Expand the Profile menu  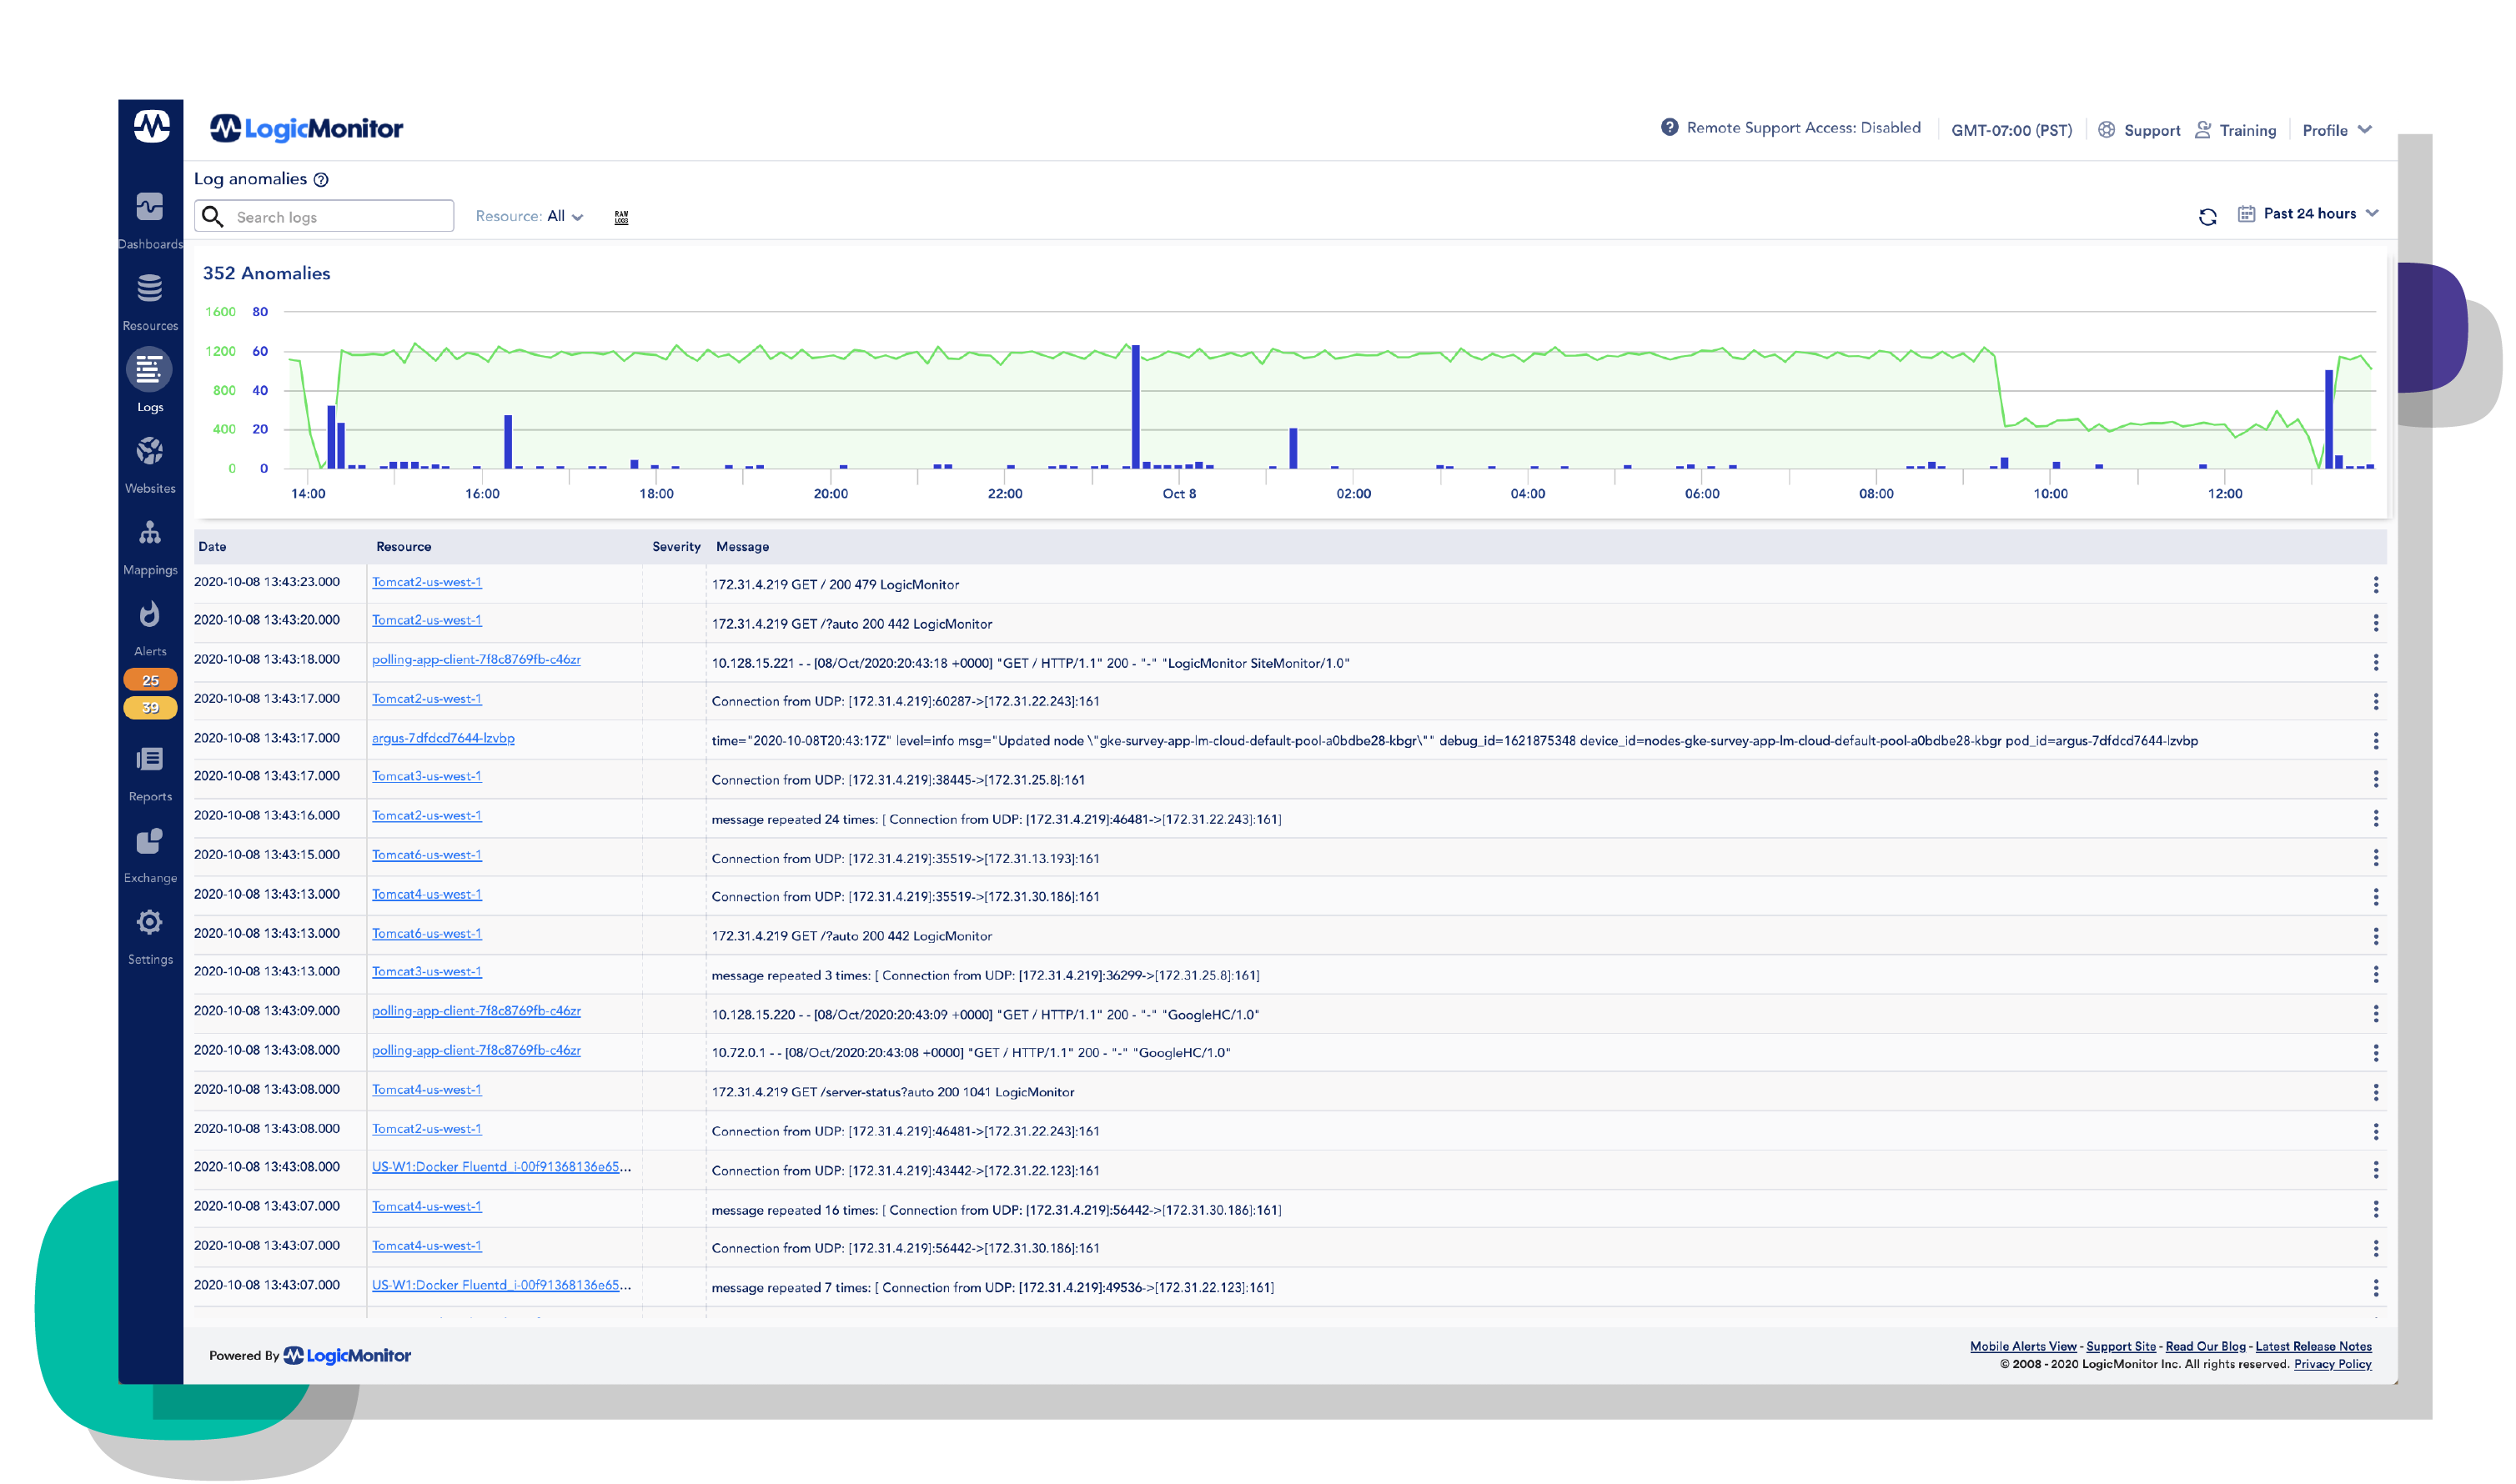(x=2337, y=130)
